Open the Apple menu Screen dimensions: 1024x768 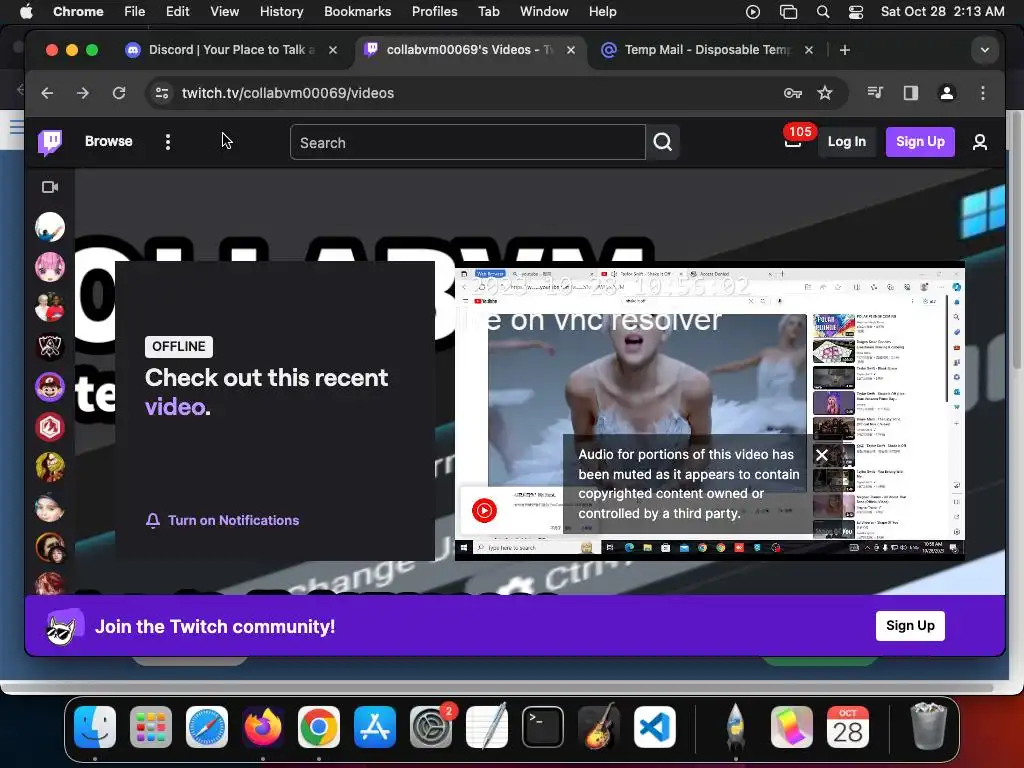click(26, 11)
